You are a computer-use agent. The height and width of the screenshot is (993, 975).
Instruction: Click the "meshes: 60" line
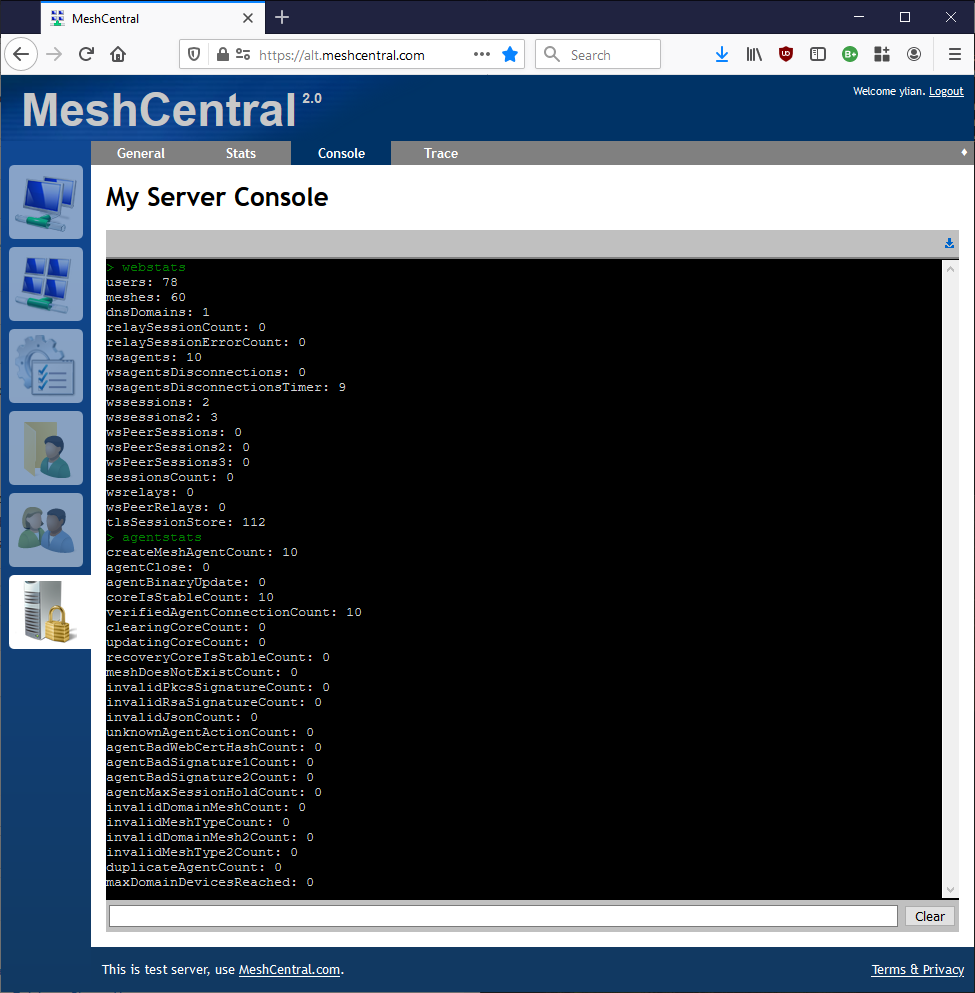(146, 297)
